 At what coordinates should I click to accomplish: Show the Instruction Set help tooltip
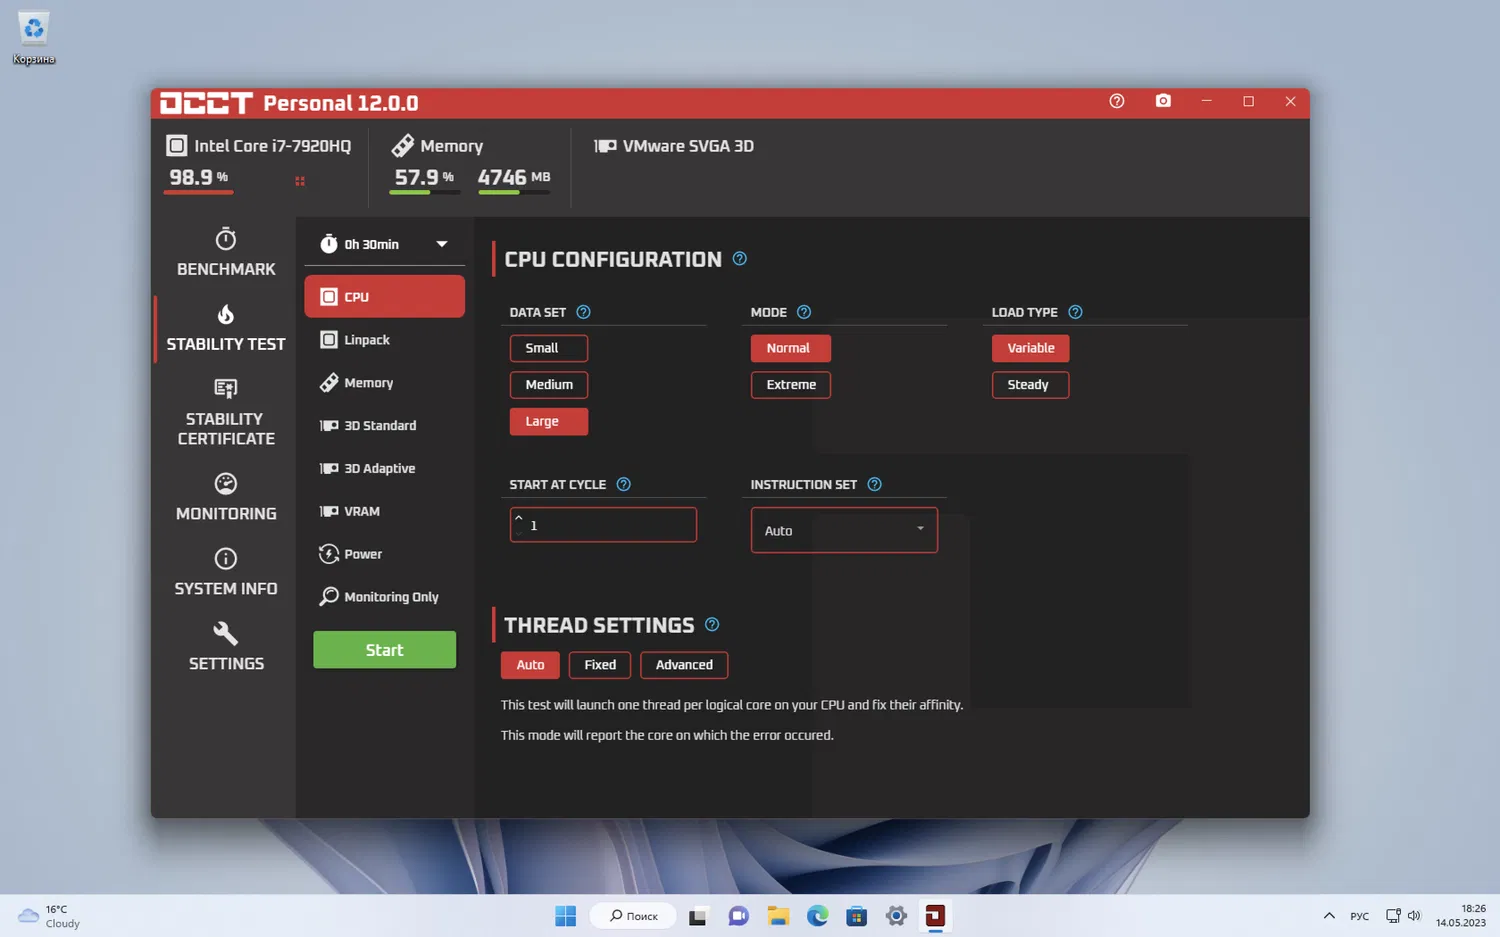pos(875,484)
